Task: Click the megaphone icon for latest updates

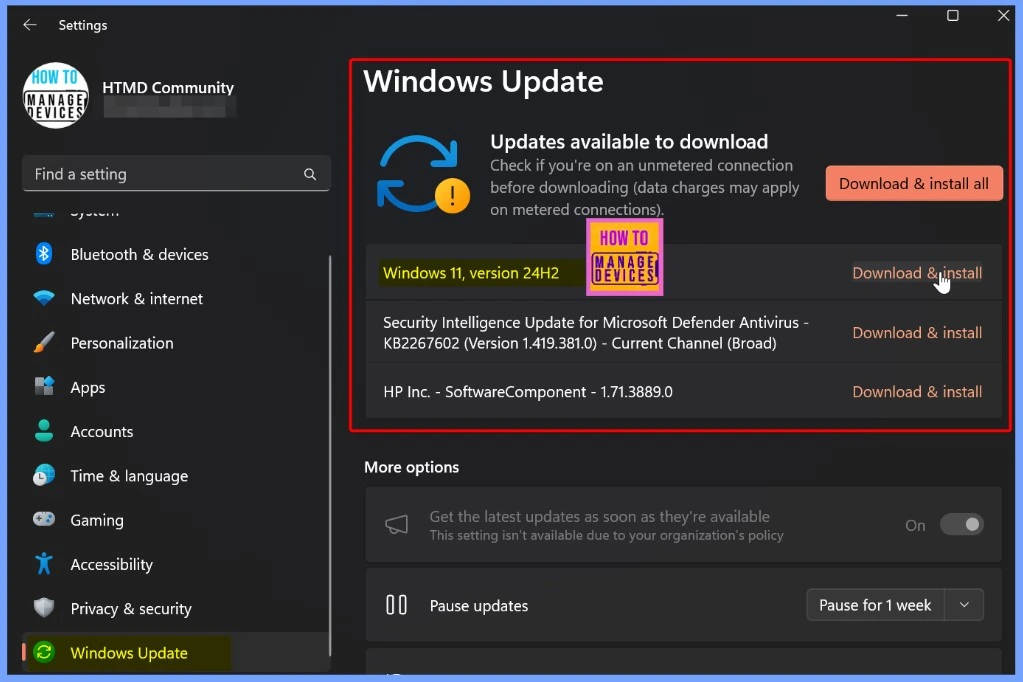Action: [x=397, y=525]
